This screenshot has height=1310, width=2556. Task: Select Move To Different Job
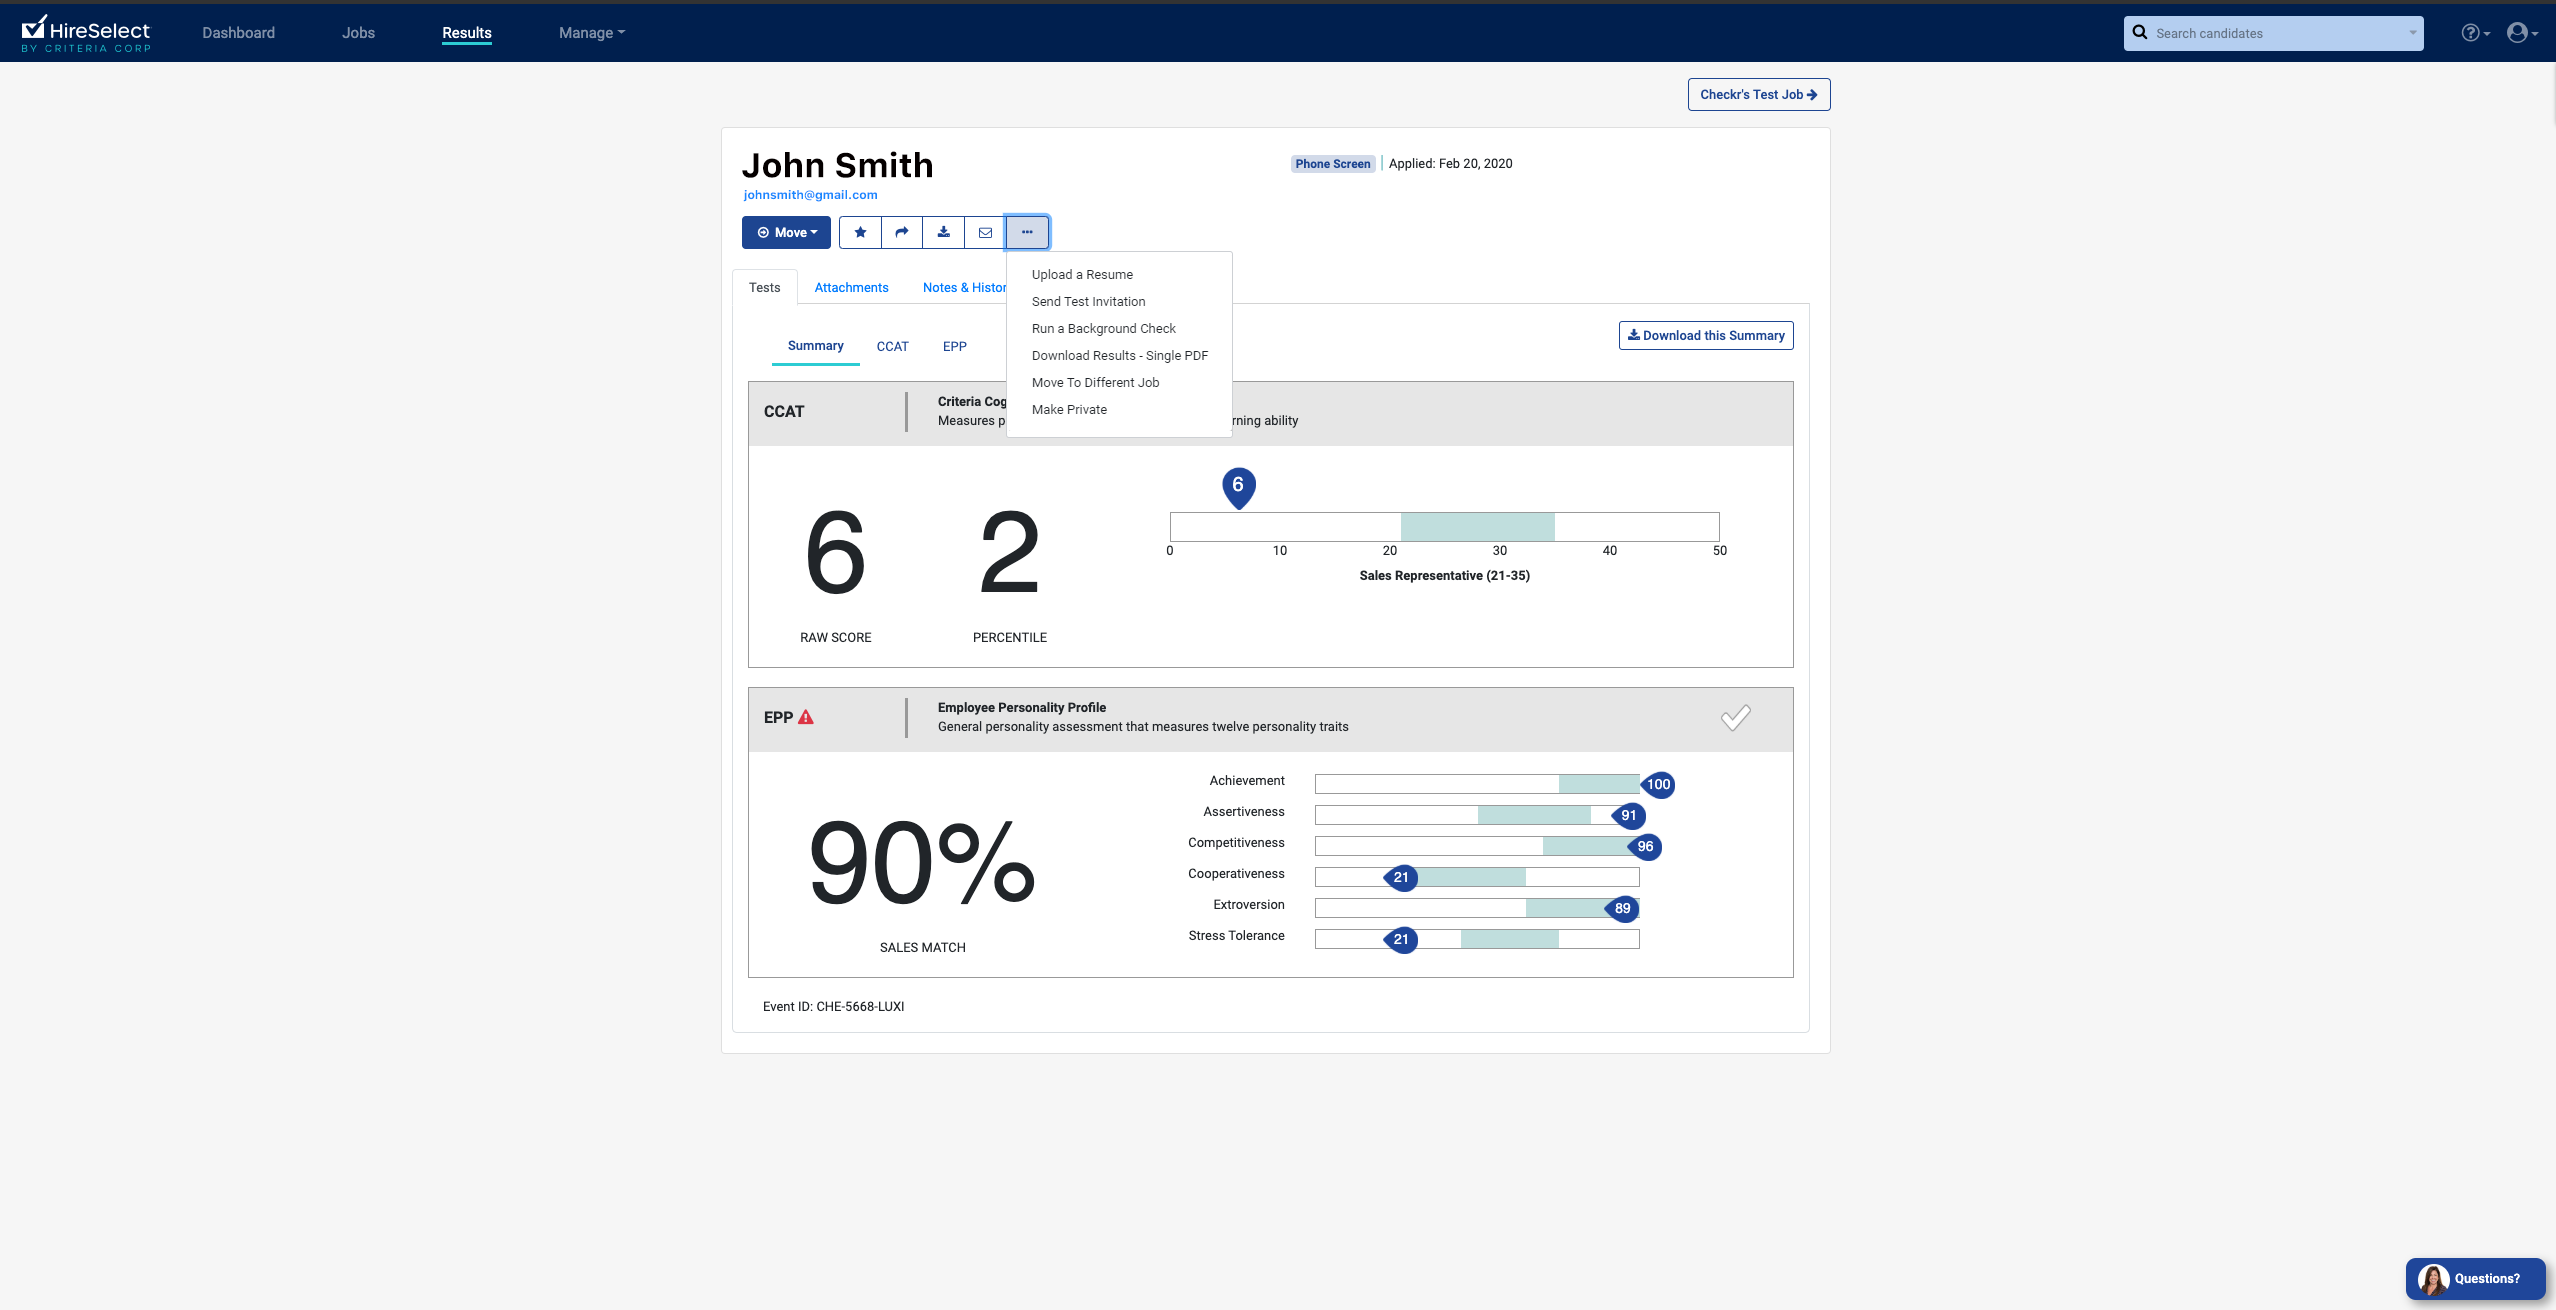1095,382
